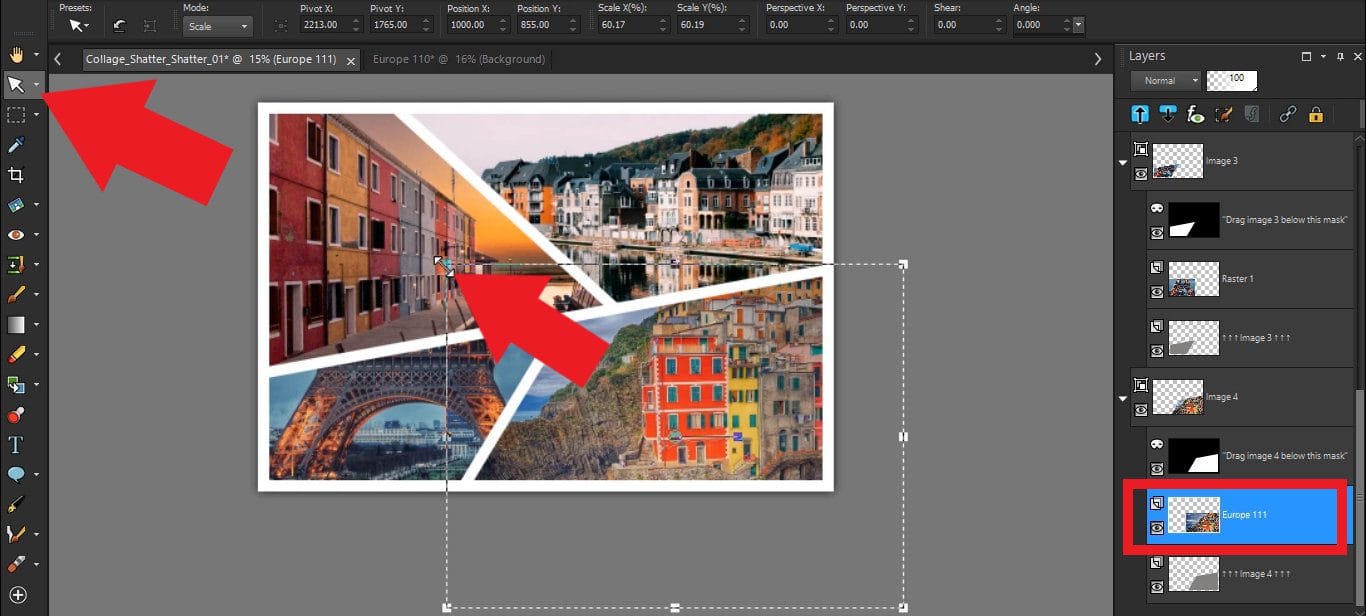Select the Paint Brush tool
This screenshot has width=1366, height=616.
[x=17, y=294]
